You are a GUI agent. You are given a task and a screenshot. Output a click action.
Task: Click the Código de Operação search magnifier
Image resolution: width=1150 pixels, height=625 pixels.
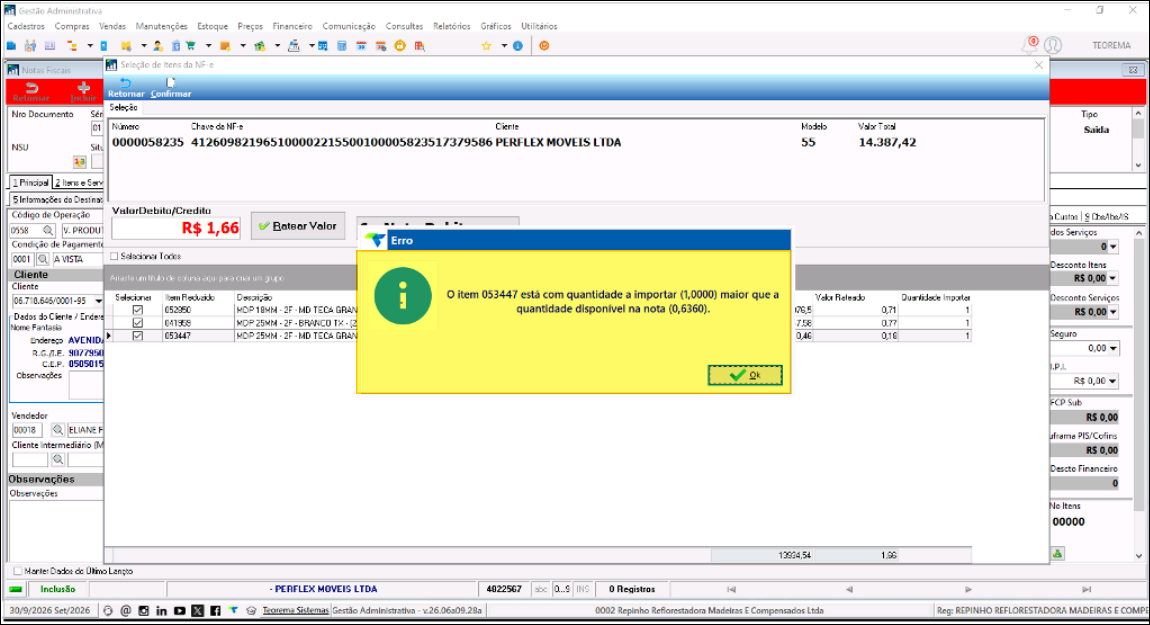48,230
